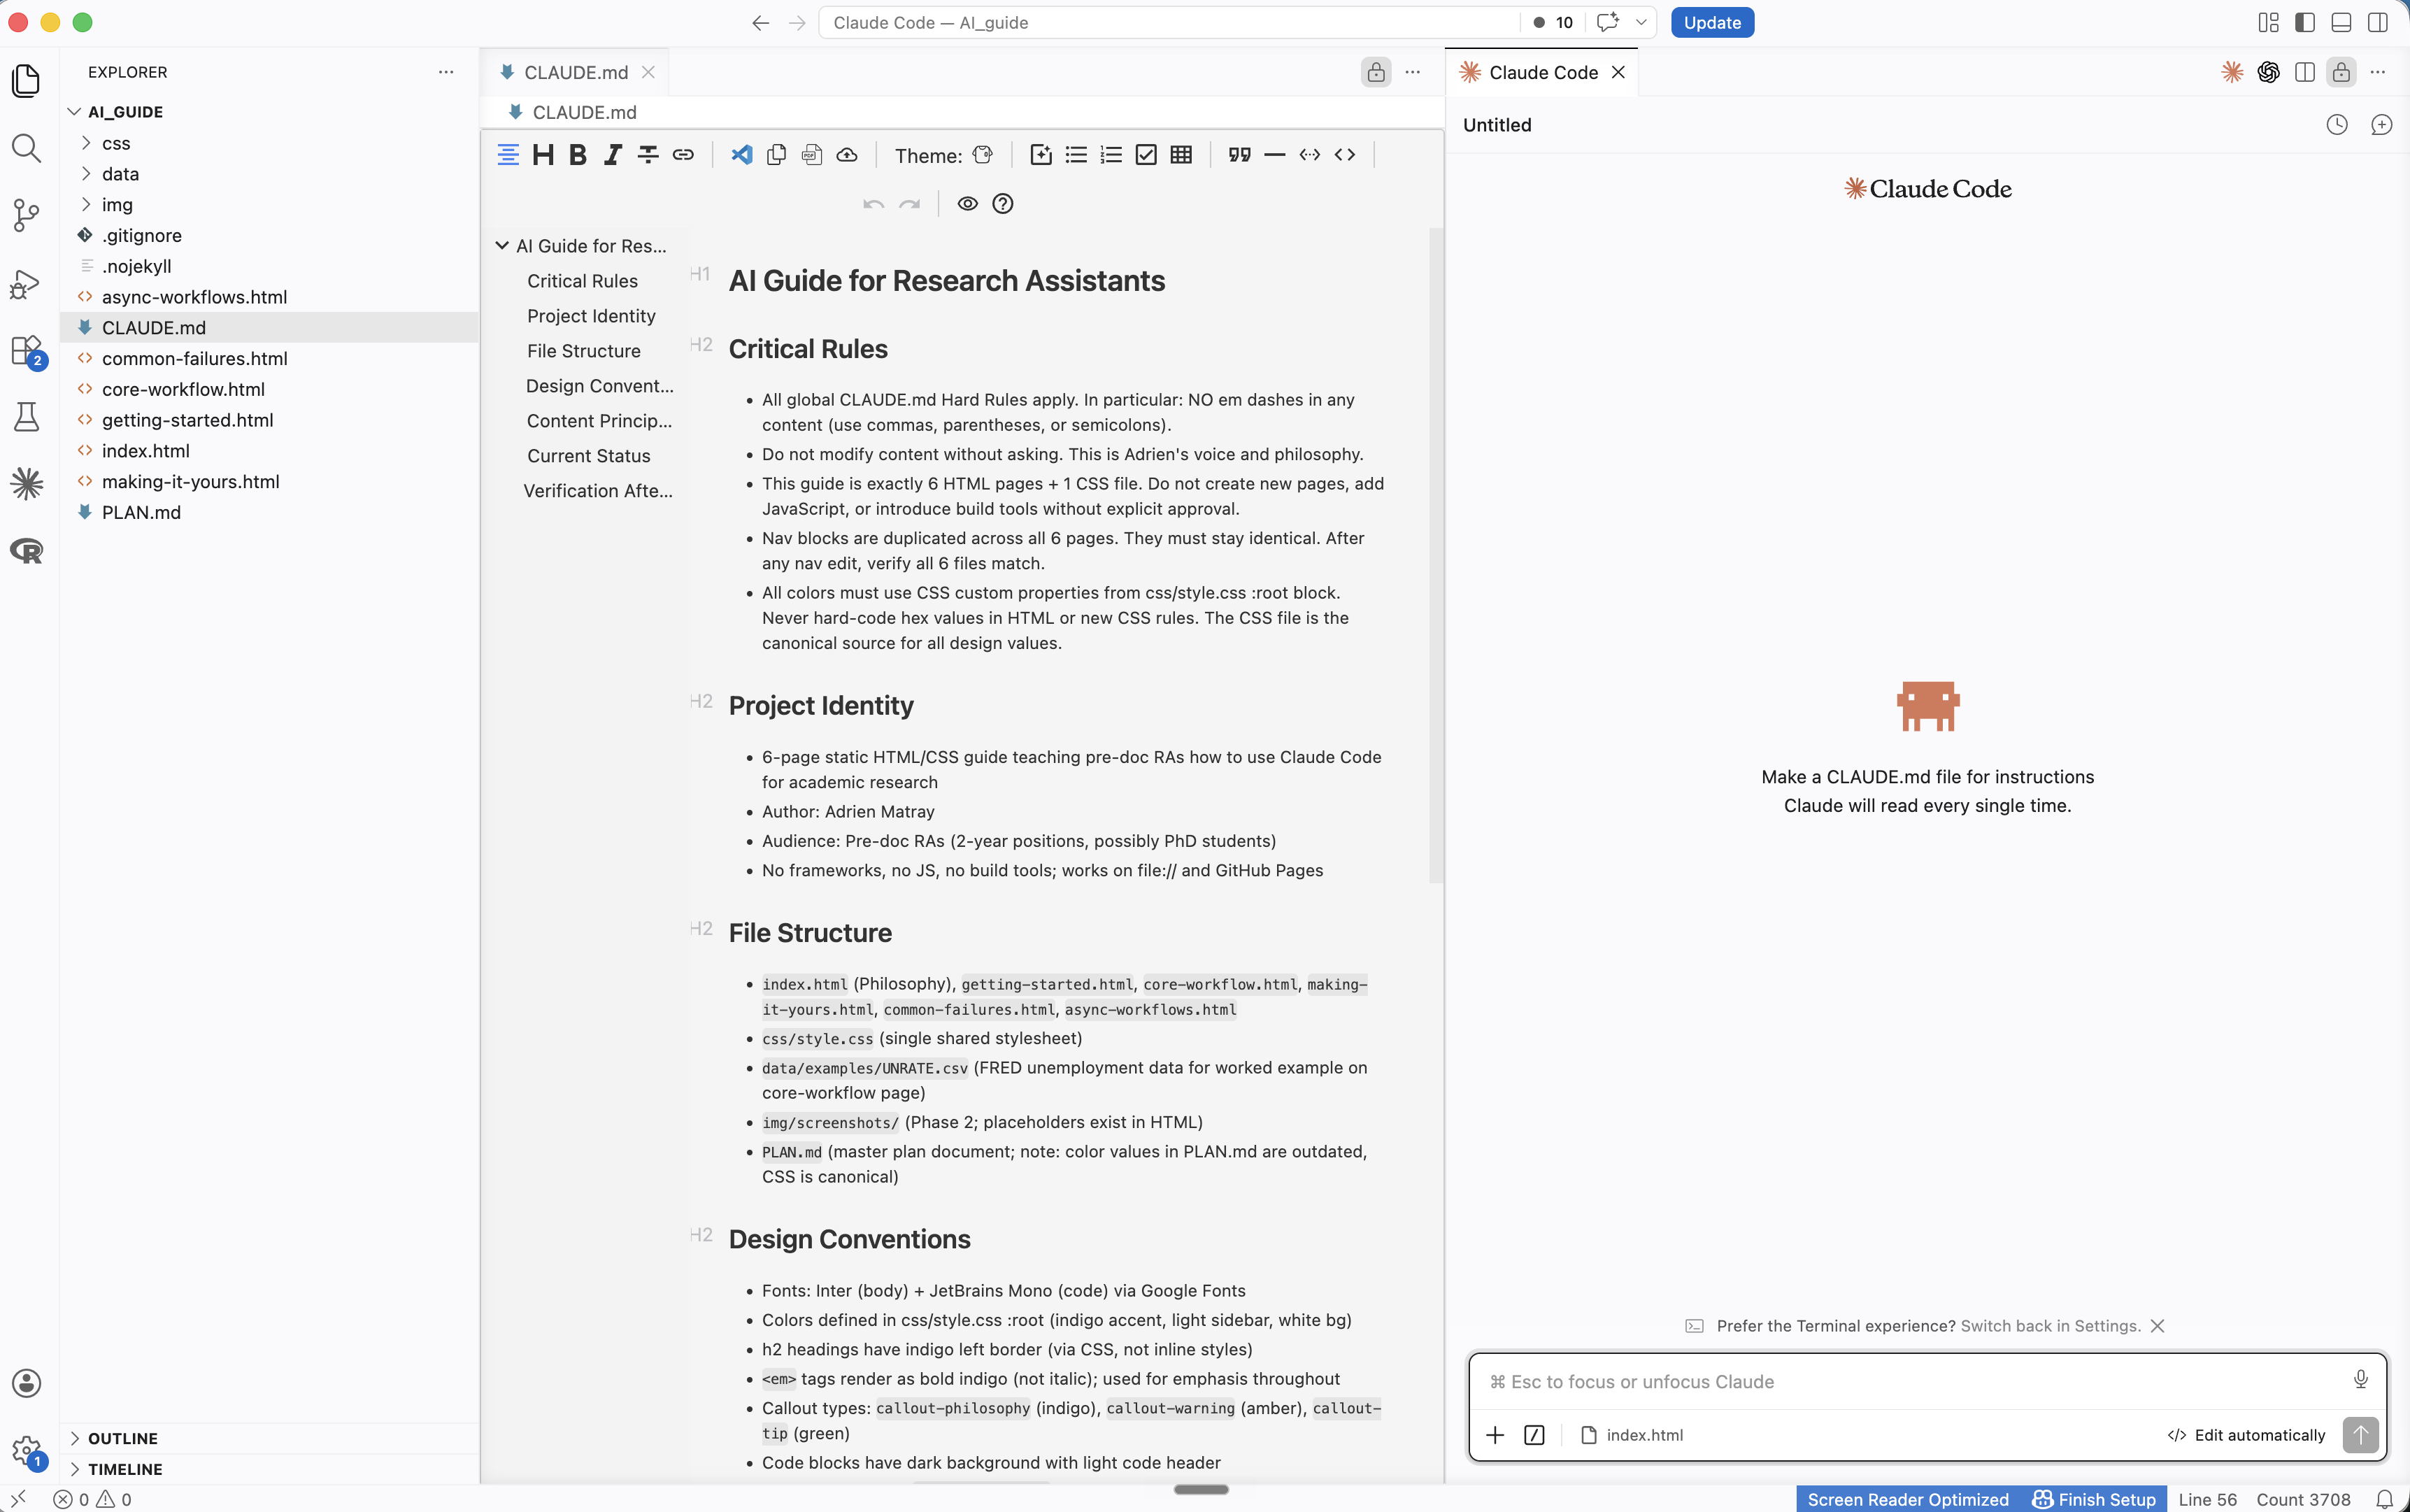Open the Search view in the activity bar
Screen dimensions: 2410x1512
point(27,148)
